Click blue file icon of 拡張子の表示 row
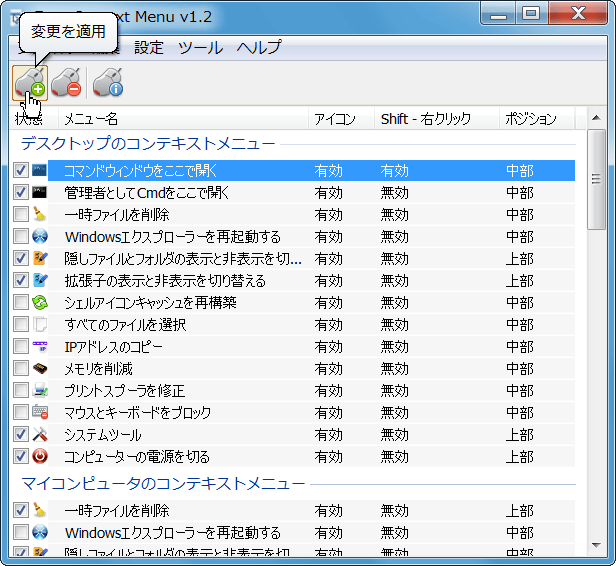The width and height of the screenshot is (616, 566). [40, 280]
